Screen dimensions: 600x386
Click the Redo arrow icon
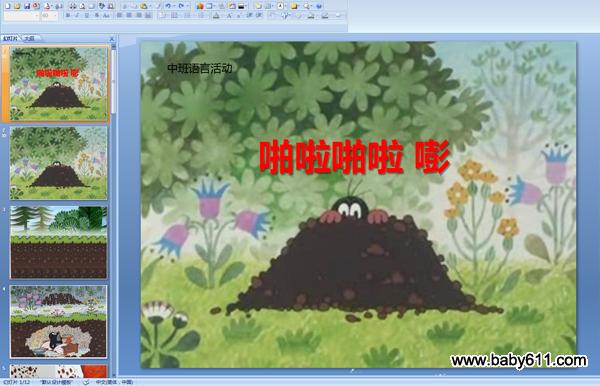point(181,6)
